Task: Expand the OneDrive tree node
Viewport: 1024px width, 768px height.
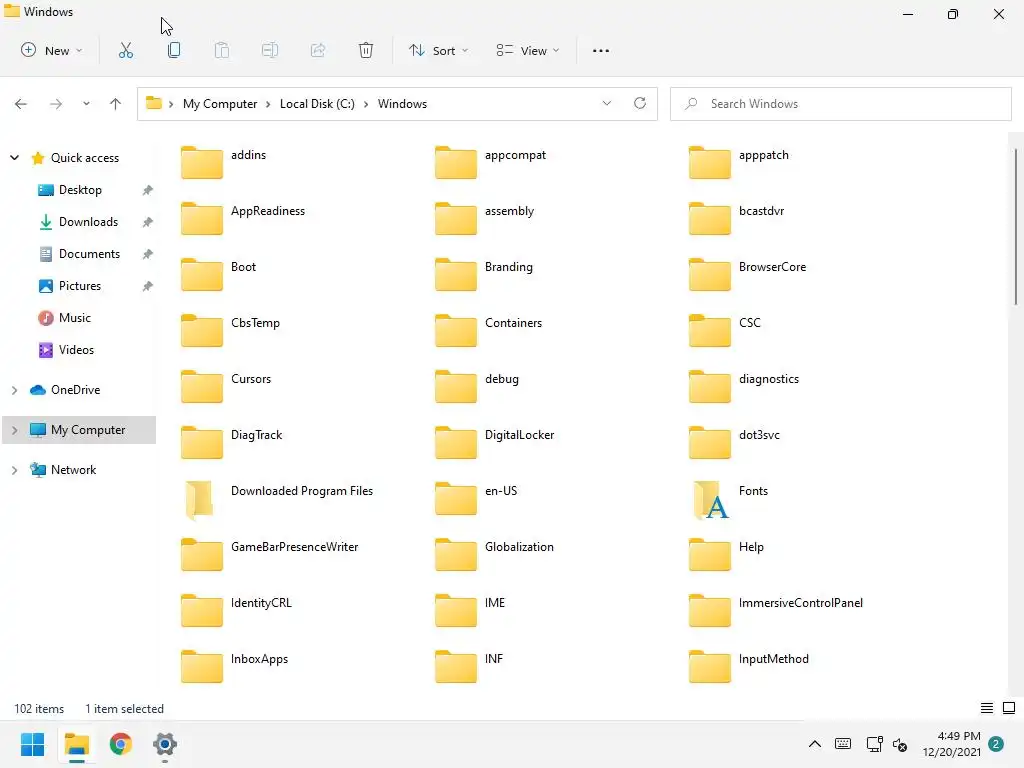Action: coord(14,390)
